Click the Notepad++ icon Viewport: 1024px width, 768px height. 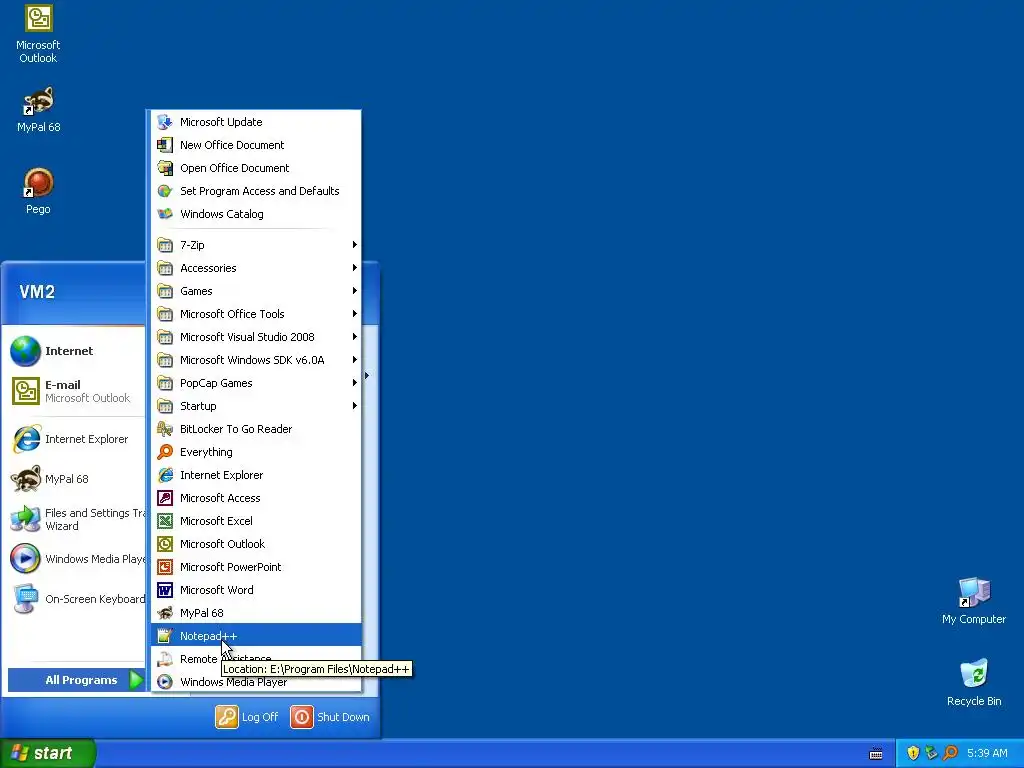tap(165, 635)
